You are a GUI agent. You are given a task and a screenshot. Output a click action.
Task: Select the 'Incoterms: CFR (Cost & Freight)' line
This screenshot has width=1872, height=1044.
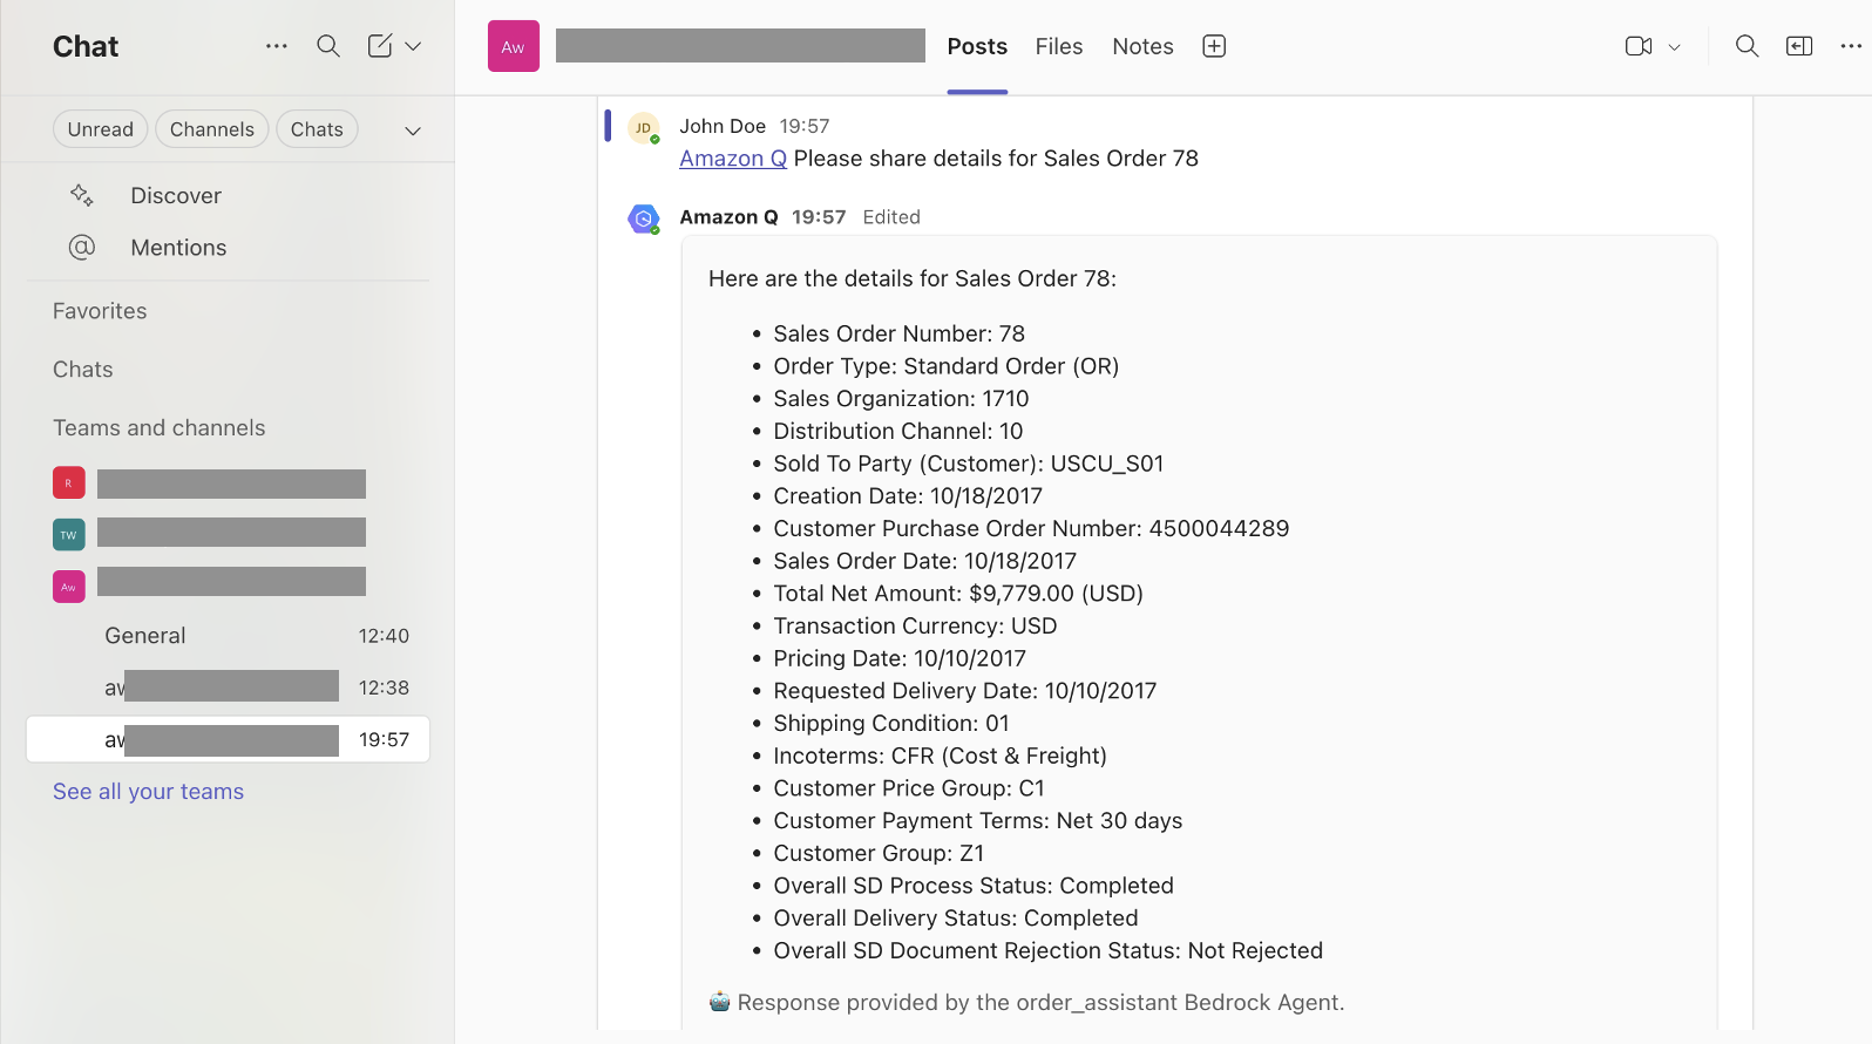pyautogui.click(x=940, y=755)
